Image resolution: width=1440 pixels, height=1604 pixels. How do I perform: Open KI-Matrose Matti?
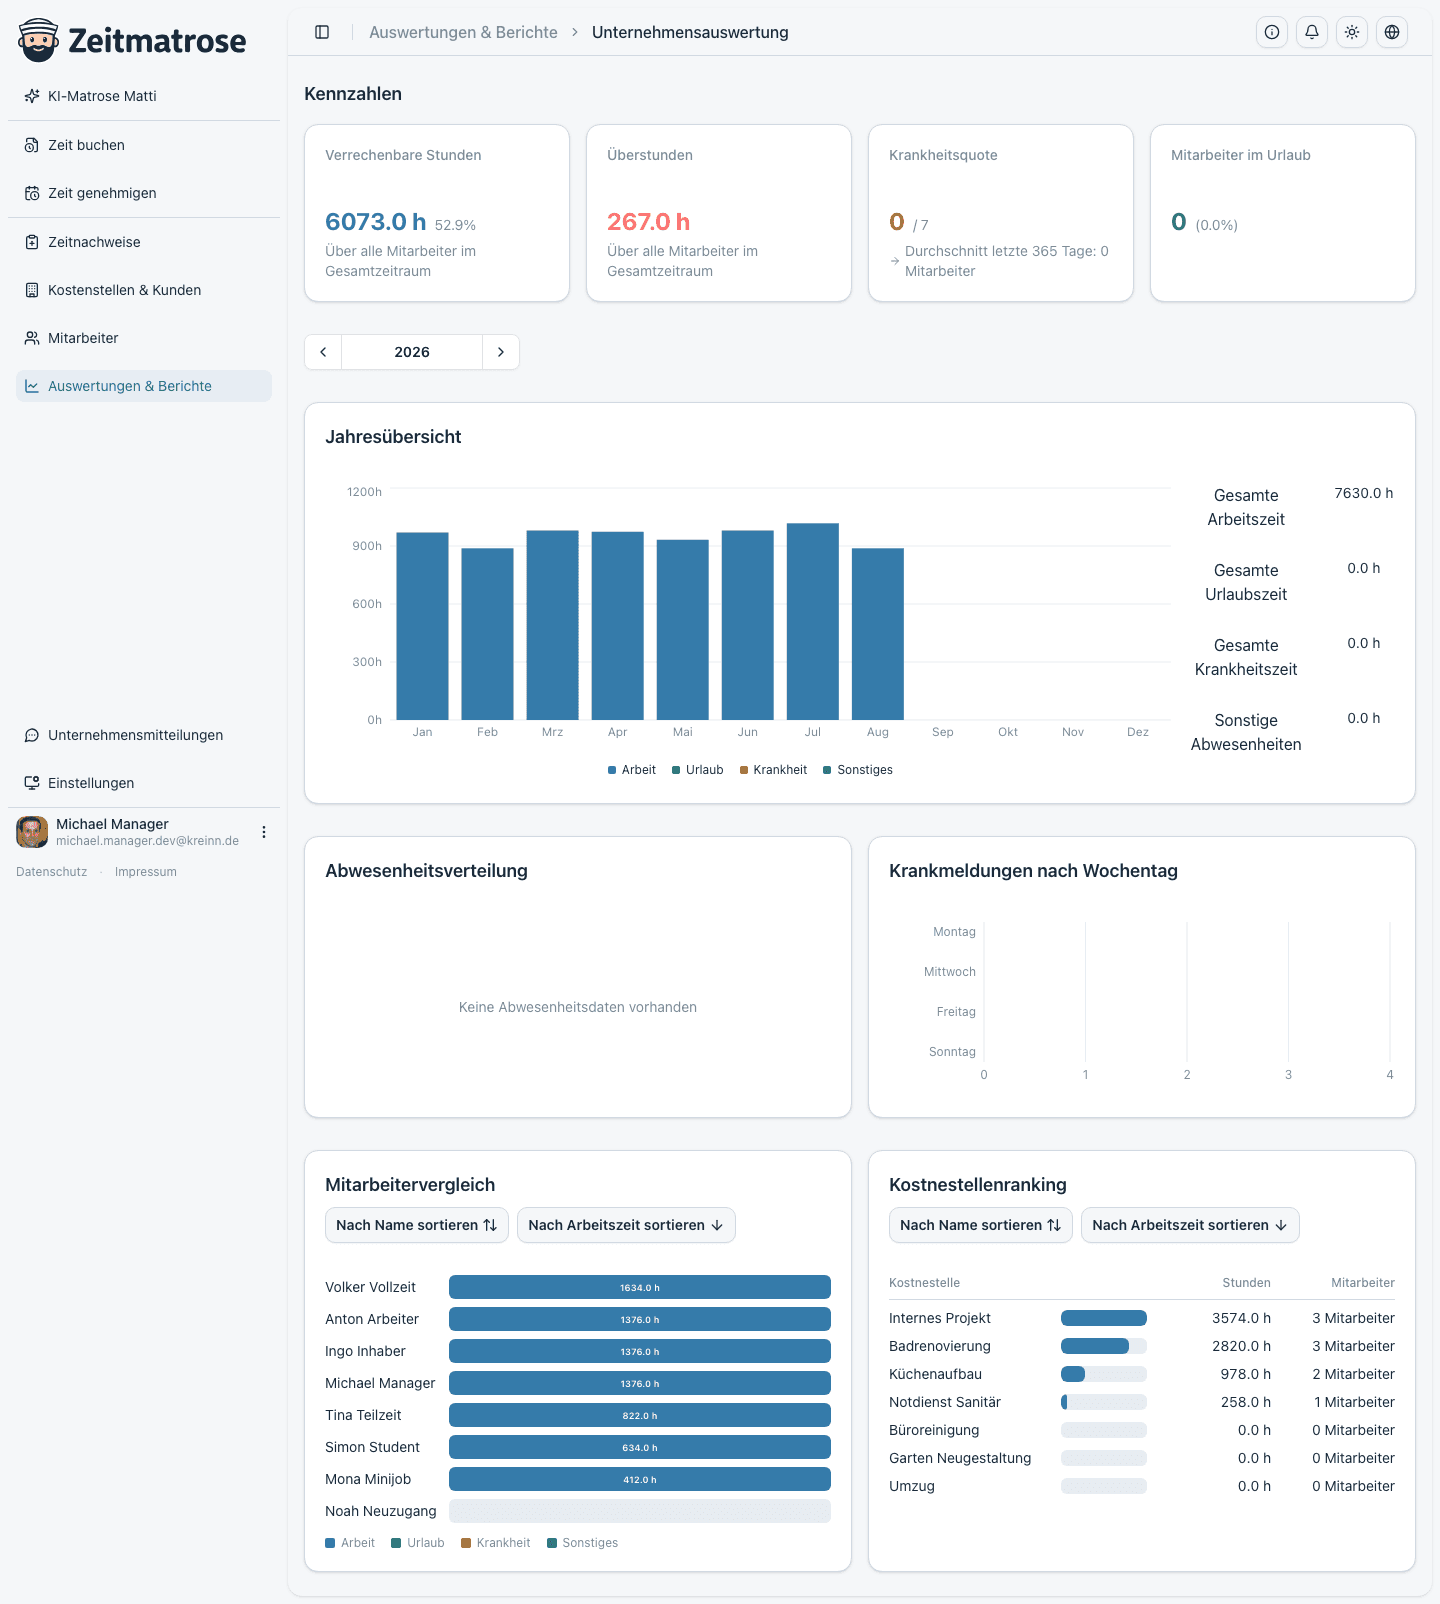click(x=144, y=96)
